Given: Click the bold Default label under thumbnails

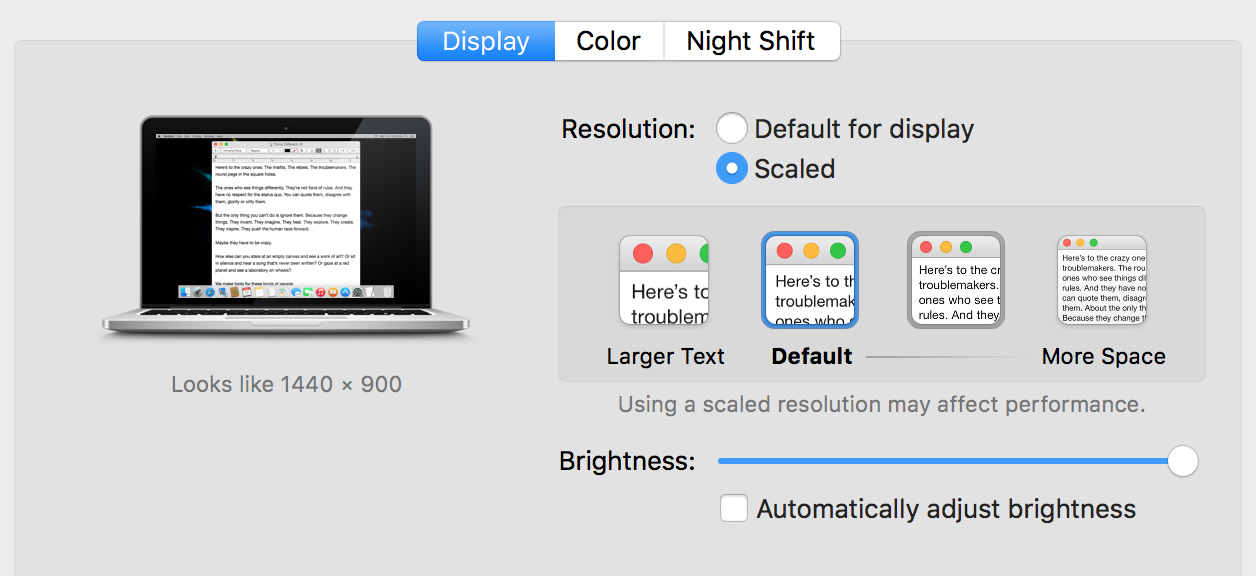Looking at the screenshot, I should tap(812, 356).
